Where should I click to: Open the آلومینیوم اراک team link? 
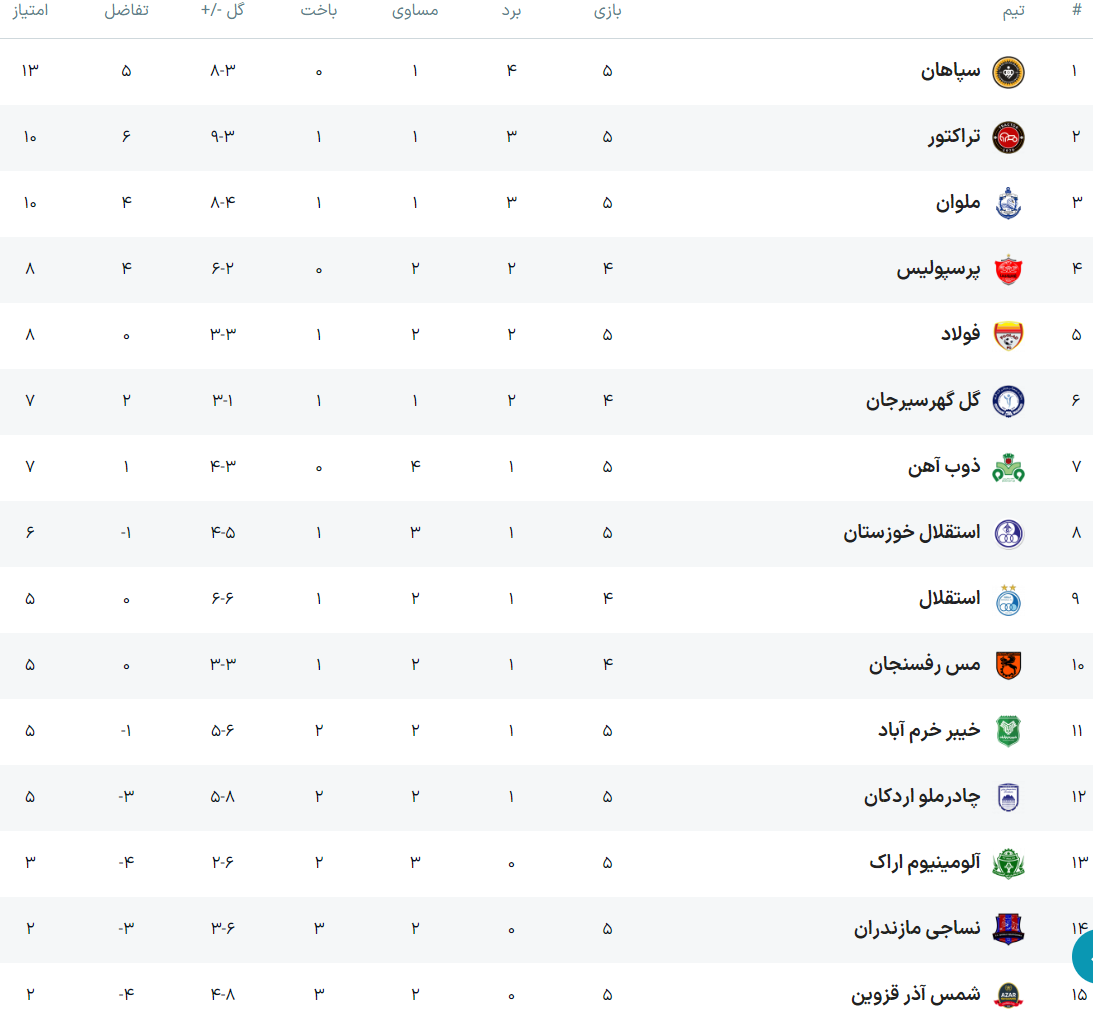click(x=925, y=863)
